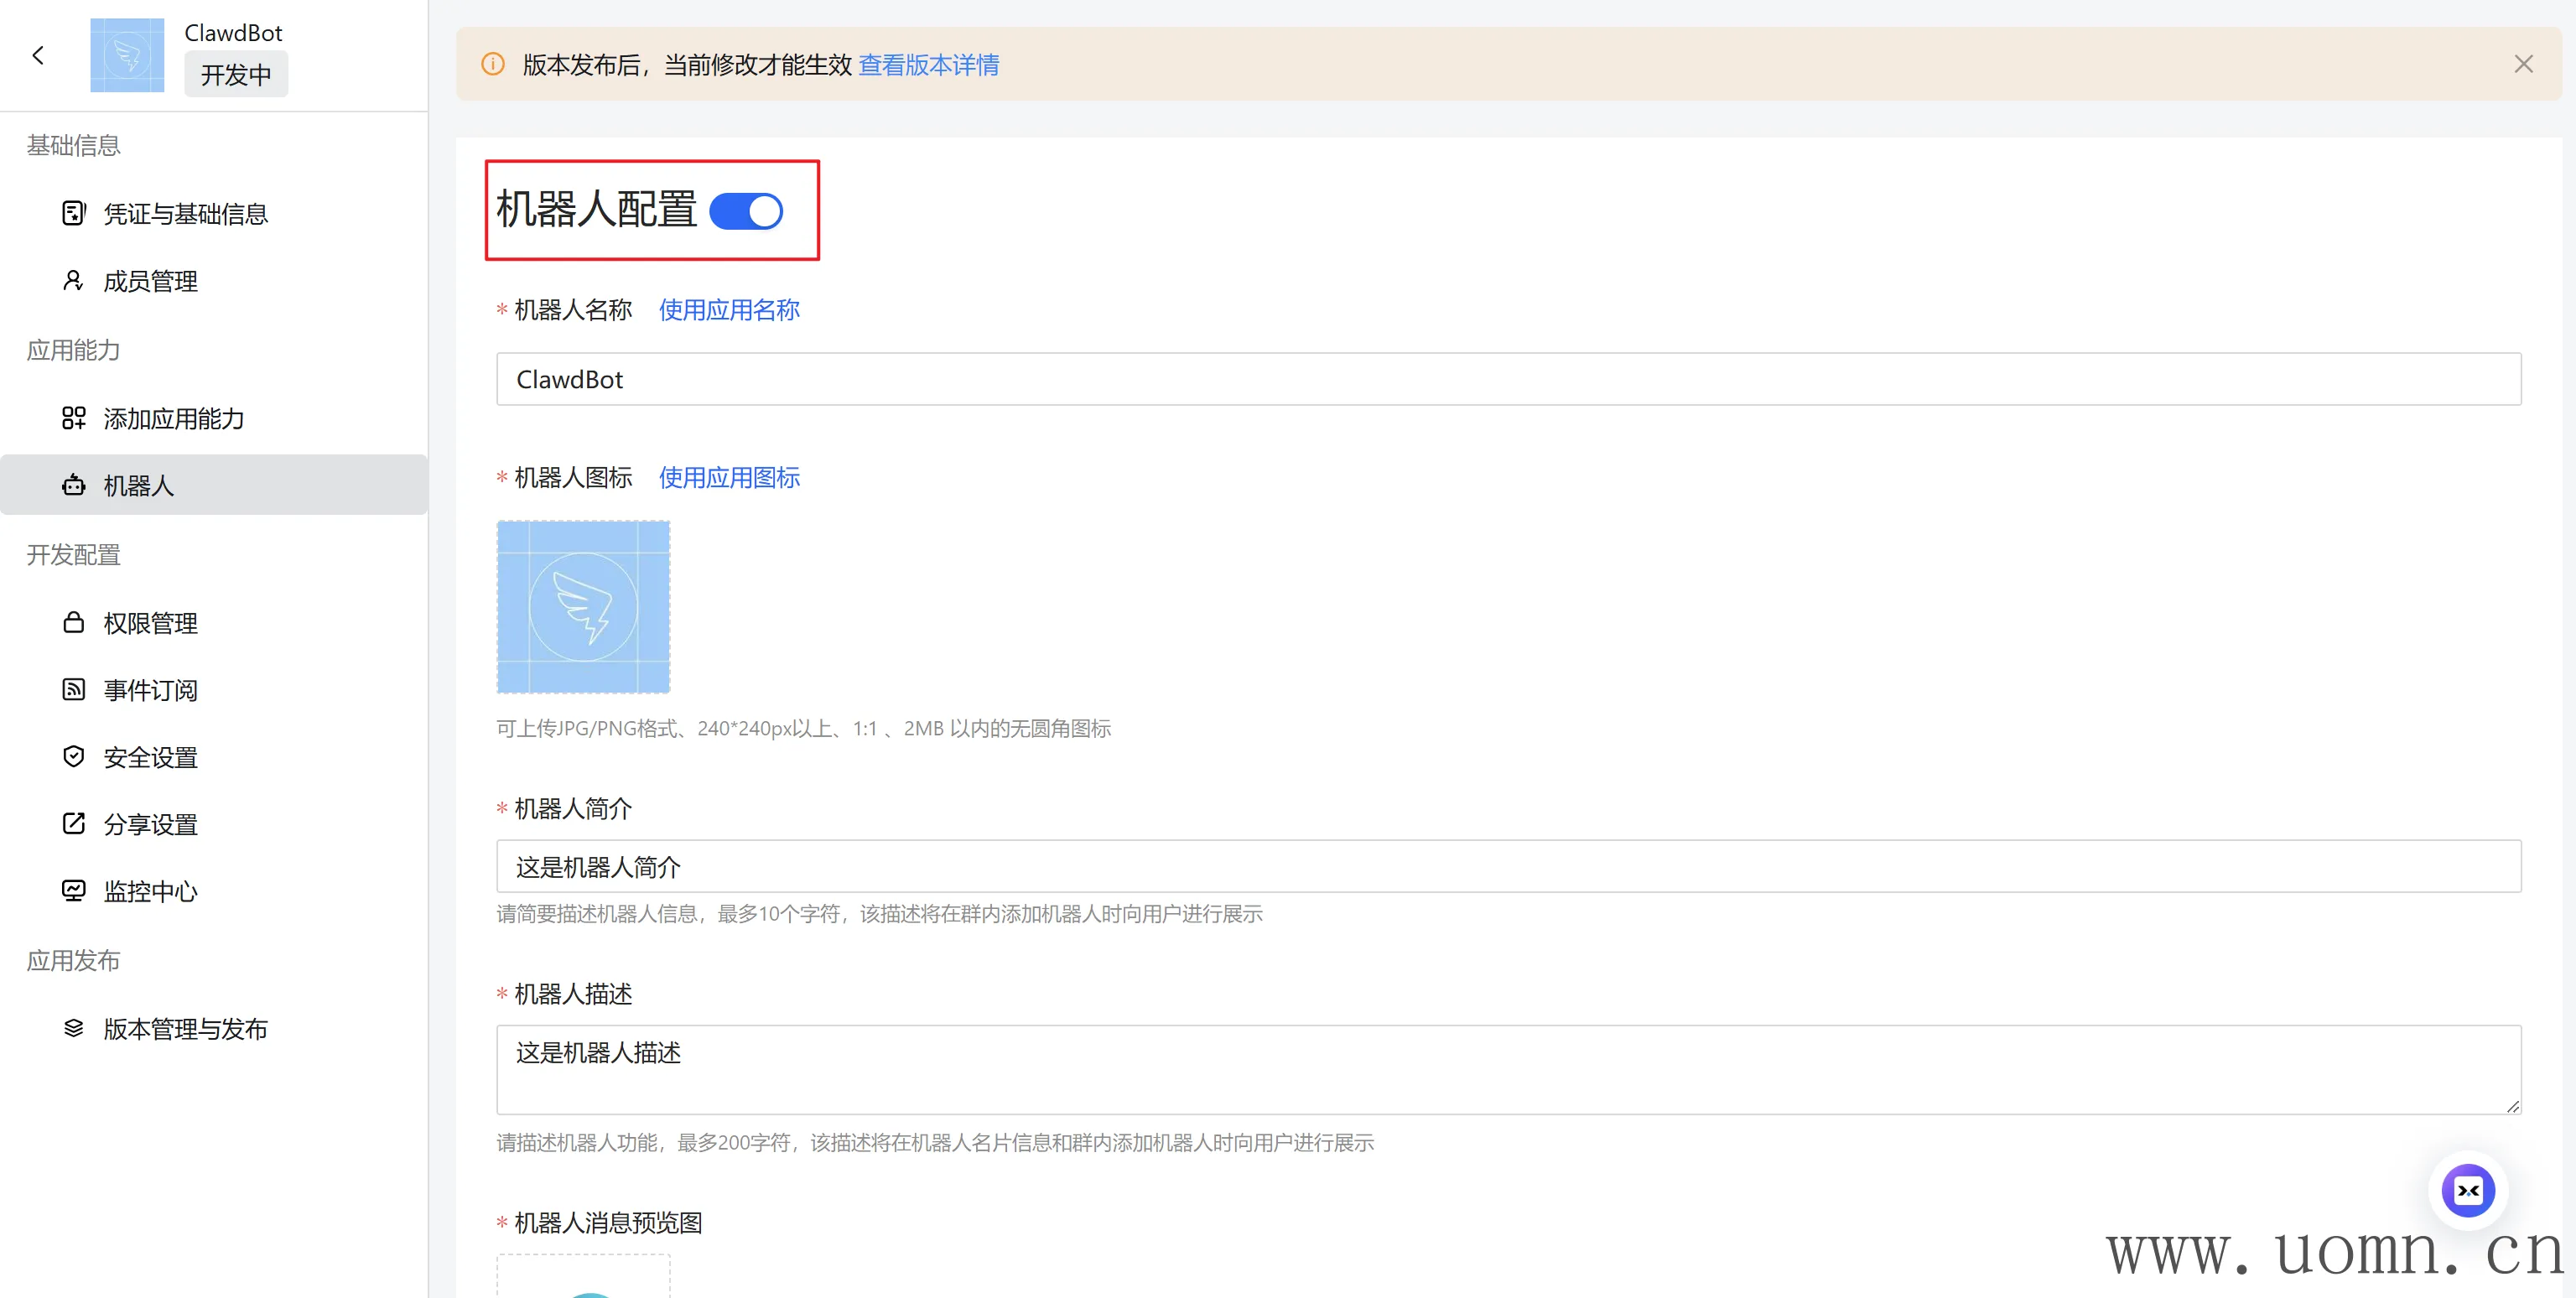Click into the 机器人简介 field
2576x1298 pixels.
tap(1508, 867)
